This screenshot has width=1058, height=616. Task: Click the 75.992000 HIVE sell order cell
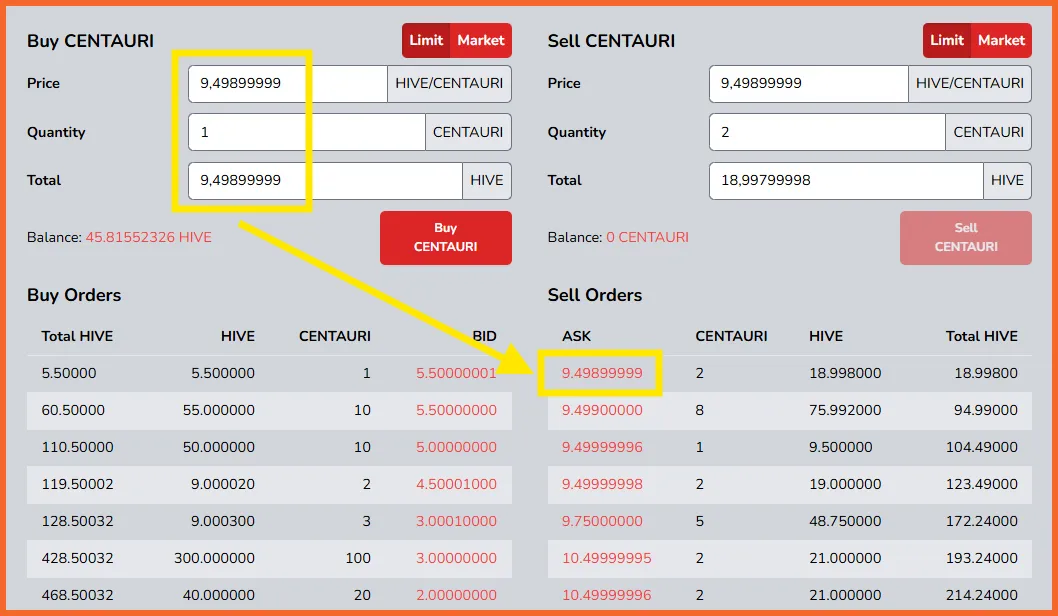[845, 410]
